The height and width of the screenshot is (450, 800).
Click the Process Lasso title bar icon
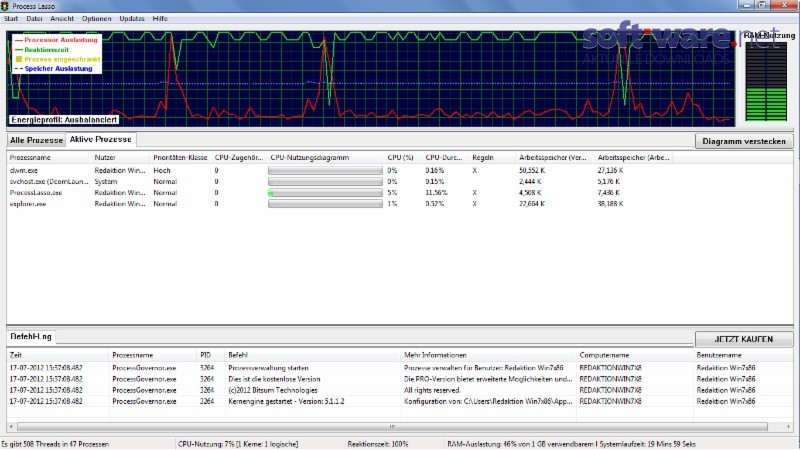click(5, 6)
